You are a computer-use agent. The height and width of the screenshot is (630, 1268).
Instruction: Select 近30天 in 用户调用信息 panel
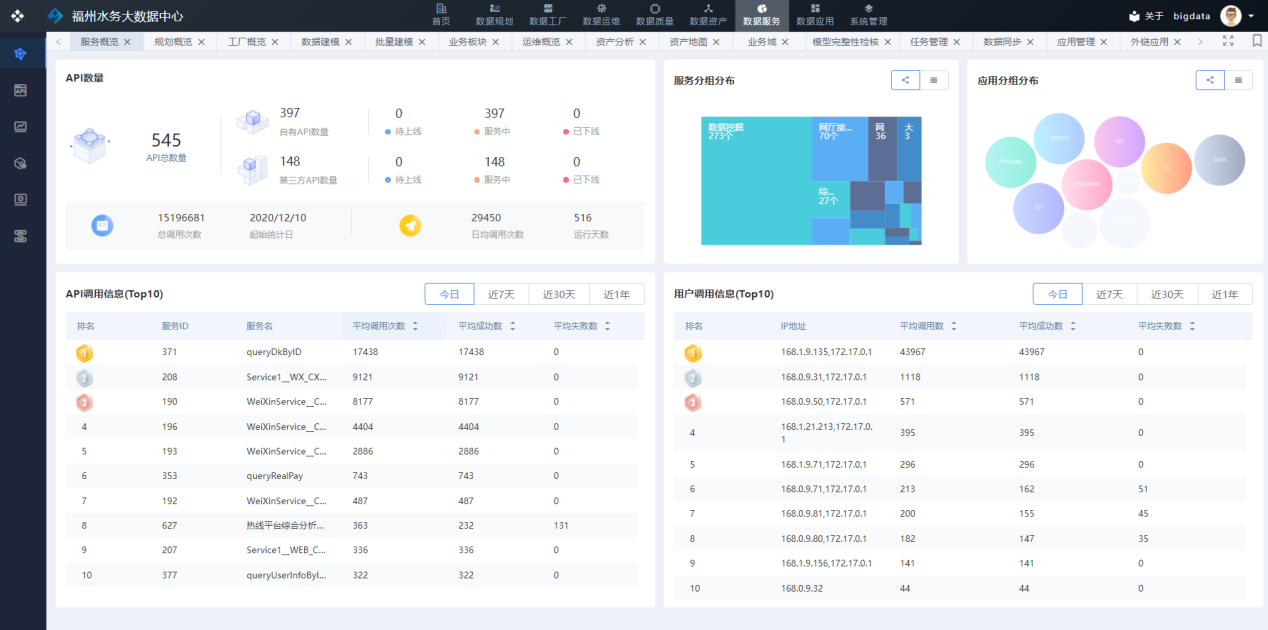tap(1167, 294)
